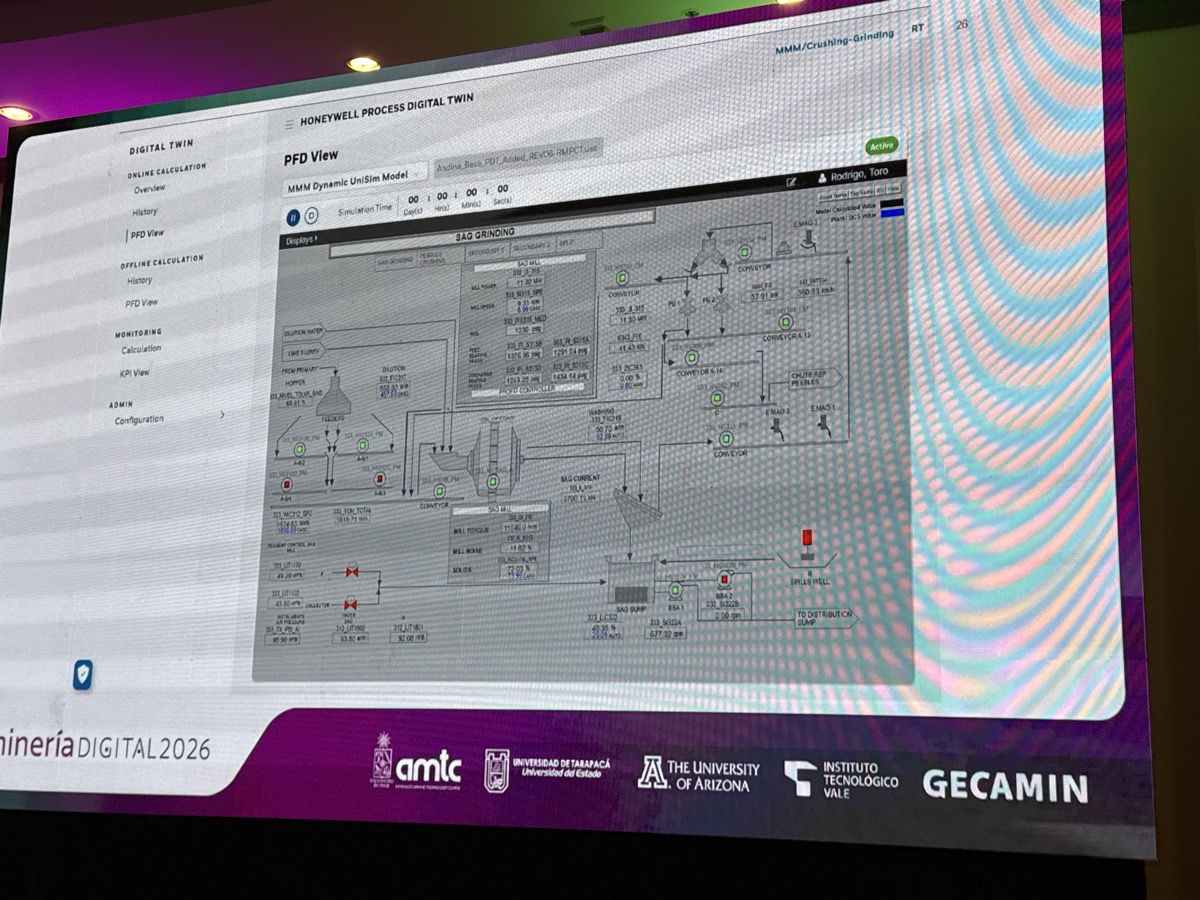The height and width of the screenshot is (900, 1200).
Task: Toggle the green status on CONVEYOR A-12
Action: tap(786, 321)
